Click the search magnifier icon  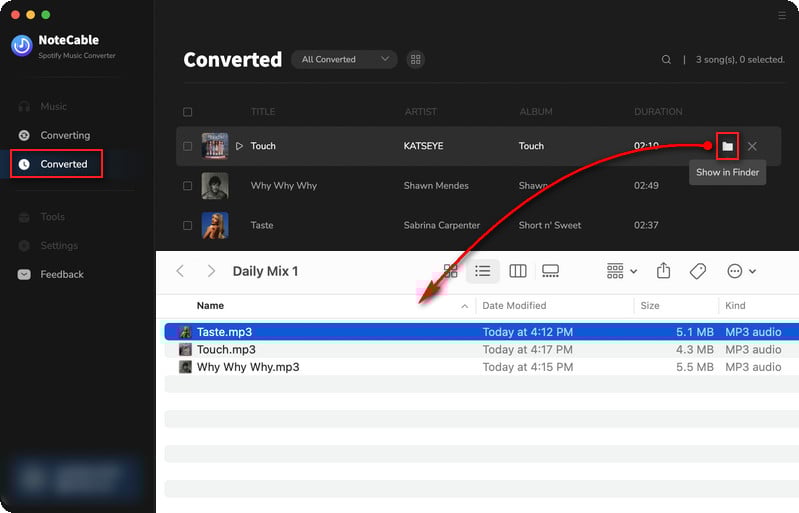click(x=666, y=60)
